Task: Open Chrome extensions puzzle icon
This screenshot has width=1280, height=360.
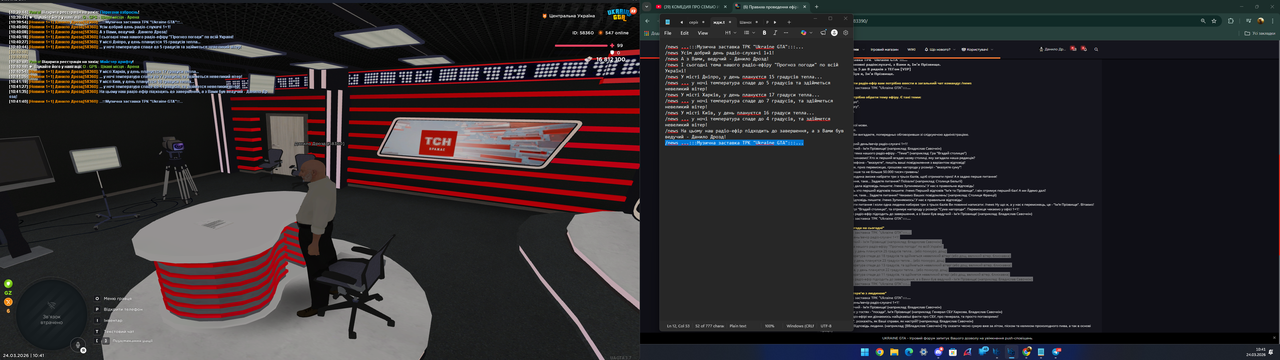Action: [x=1231, y=21]
